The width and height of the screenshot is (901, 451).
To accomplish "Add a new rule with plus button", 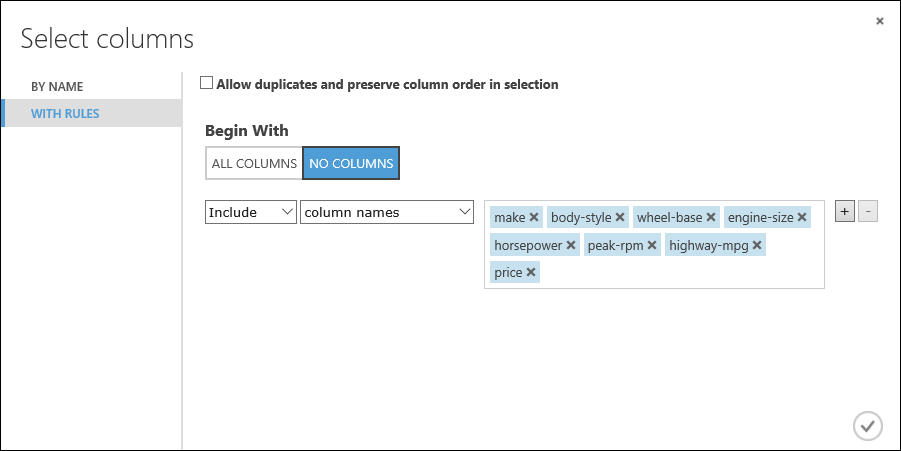I will pos(845,211).
